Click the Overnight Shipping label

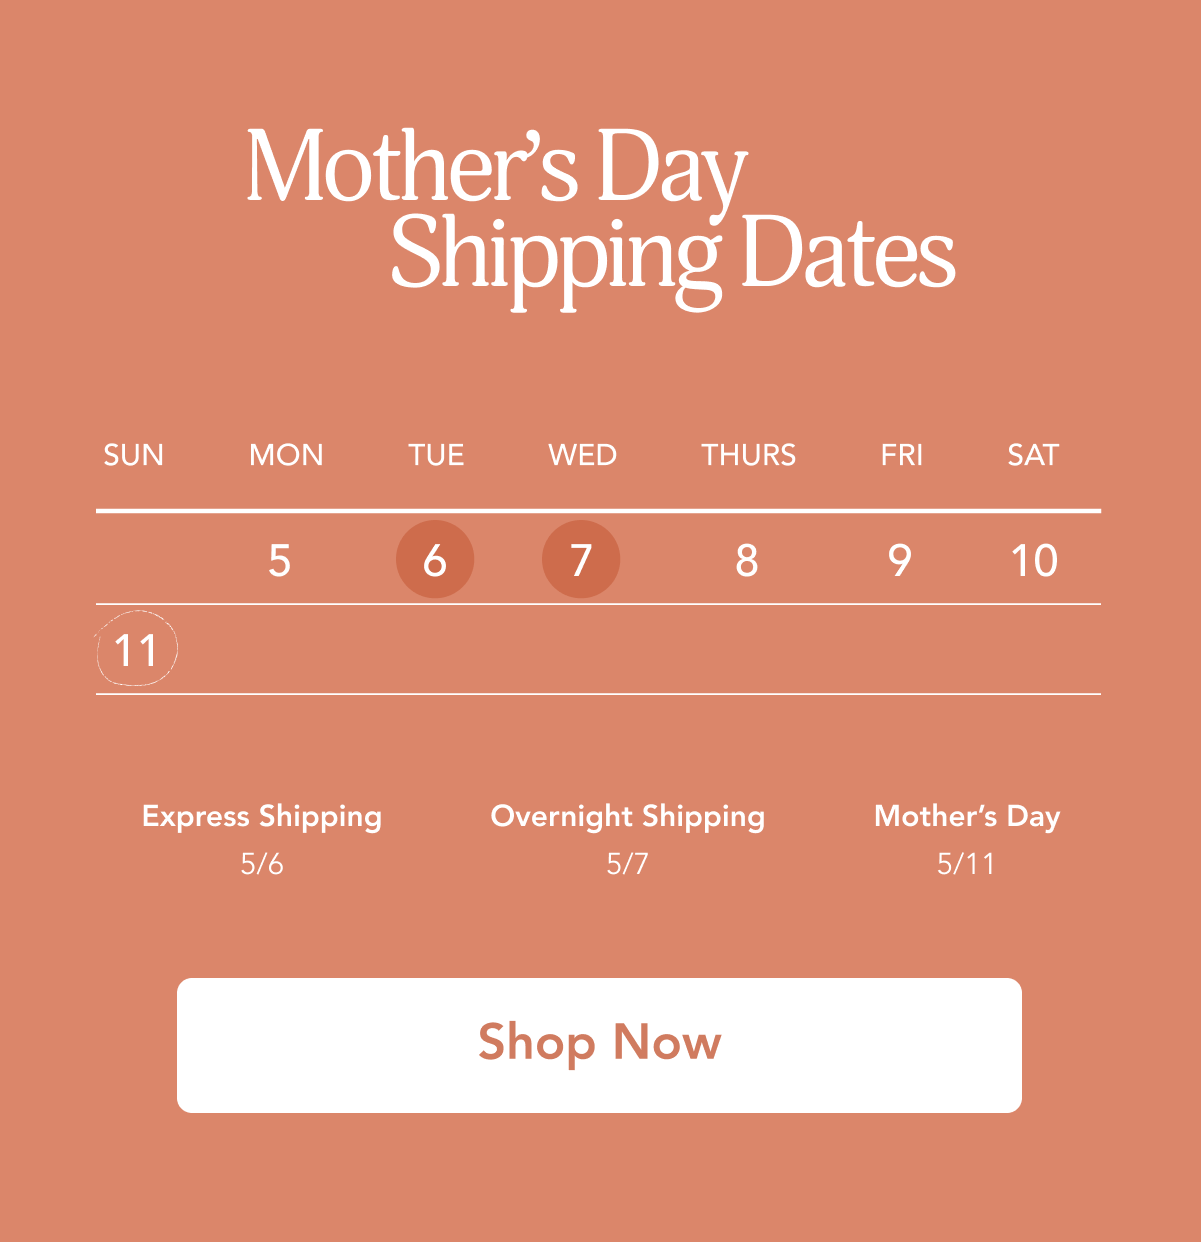(x=628, y=816)
